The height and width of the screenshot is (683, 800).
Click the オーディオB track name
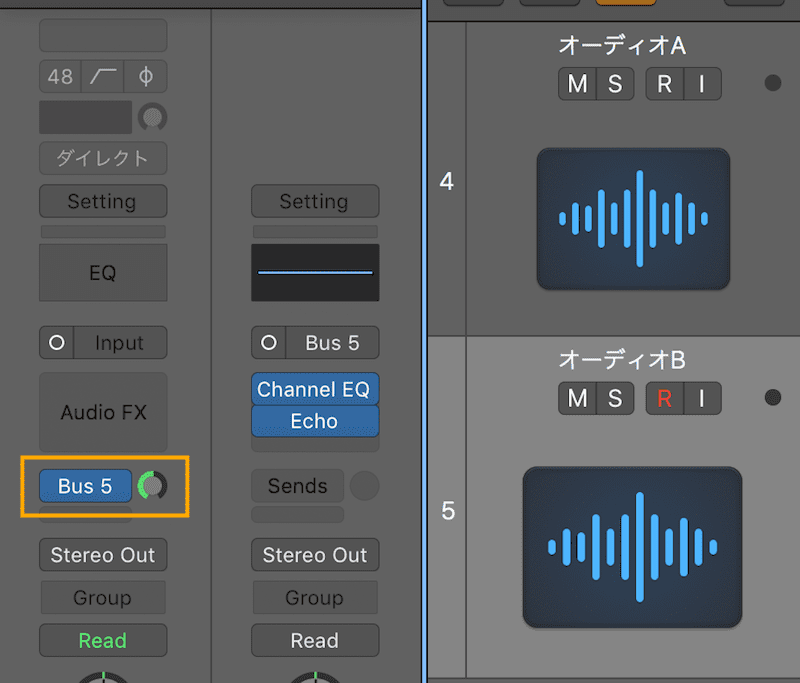coord(622,360)
